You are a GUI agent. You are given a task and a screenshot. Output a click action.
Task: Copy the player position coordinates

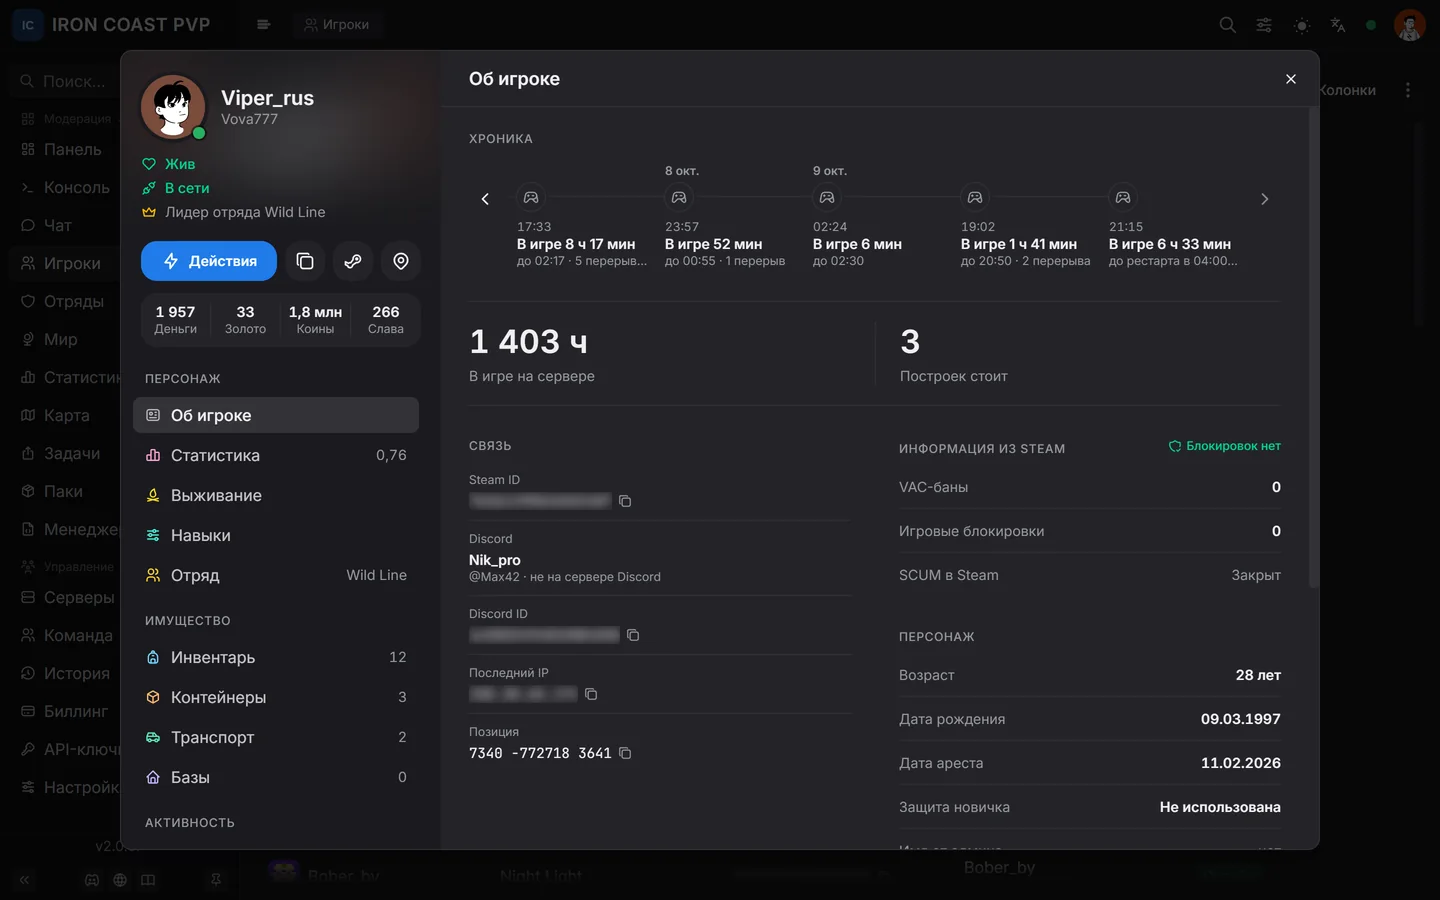click(x=625, y=753)
